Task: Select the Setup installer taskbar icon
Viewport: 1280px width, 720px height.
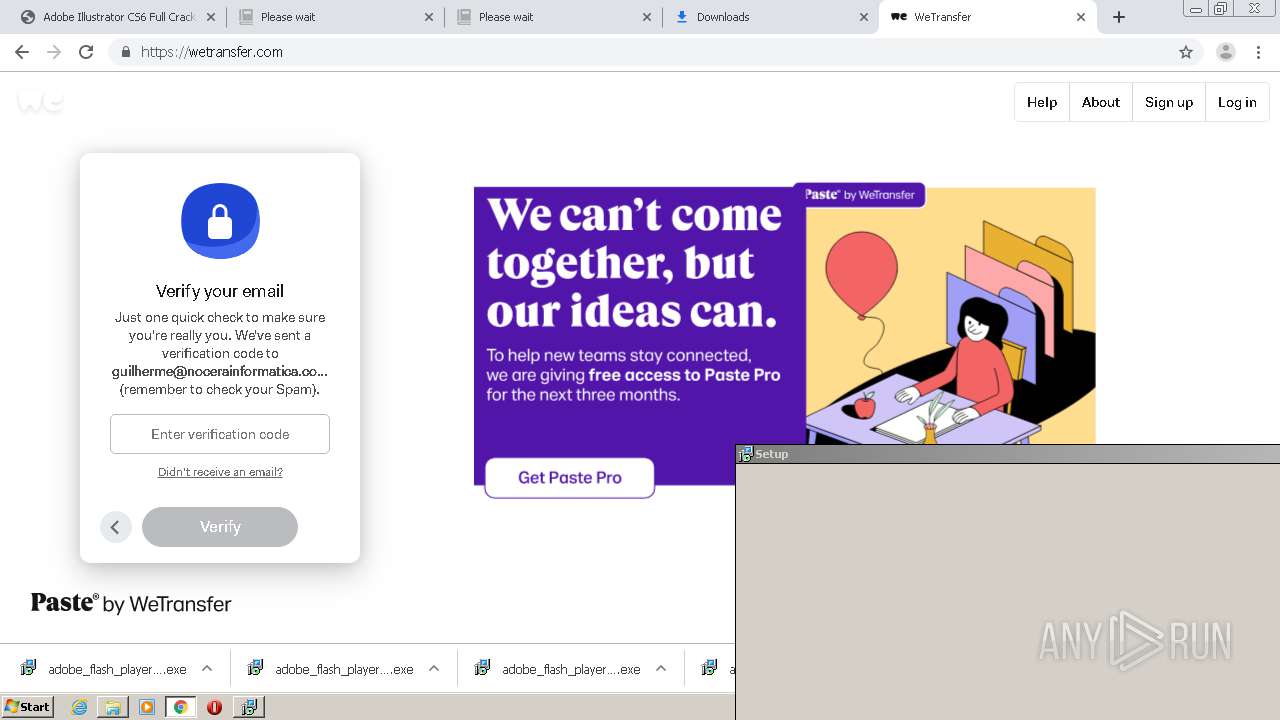Action: [x=248, y=707]
